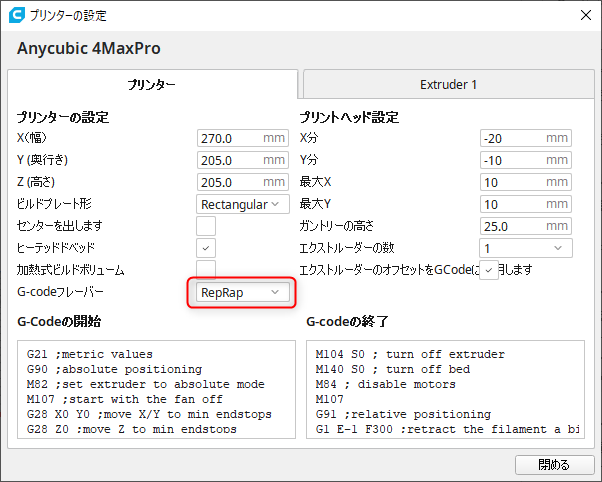Open the ビルドプレート形 Rectangular dropdown
Viewport: 602px width, 482px height.
click(243, 204)
